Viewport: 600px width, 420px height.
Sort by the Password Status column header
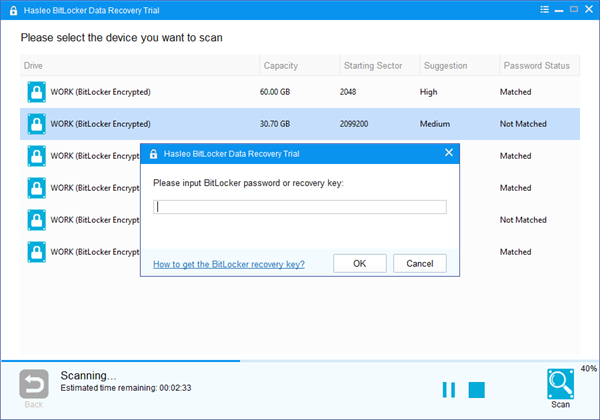(534, 66)
